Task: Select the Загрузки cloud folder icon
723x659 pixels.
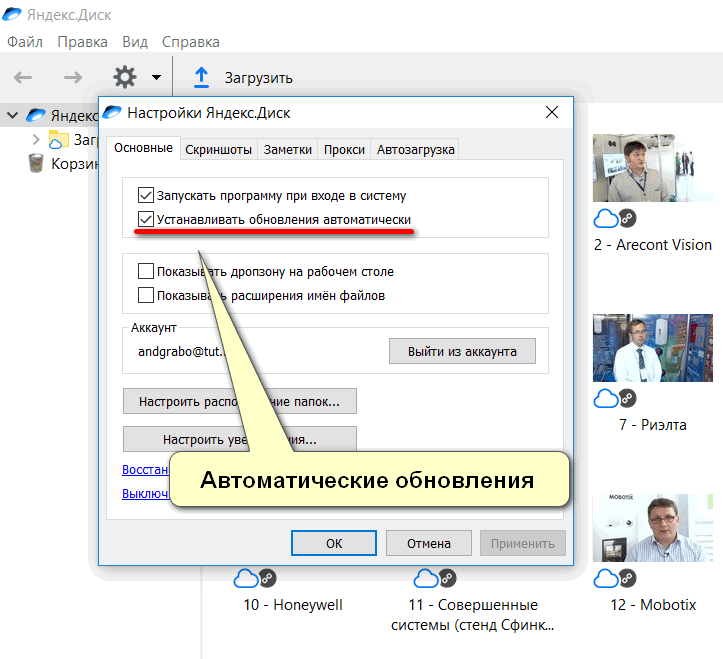Action: pos(58,139)
